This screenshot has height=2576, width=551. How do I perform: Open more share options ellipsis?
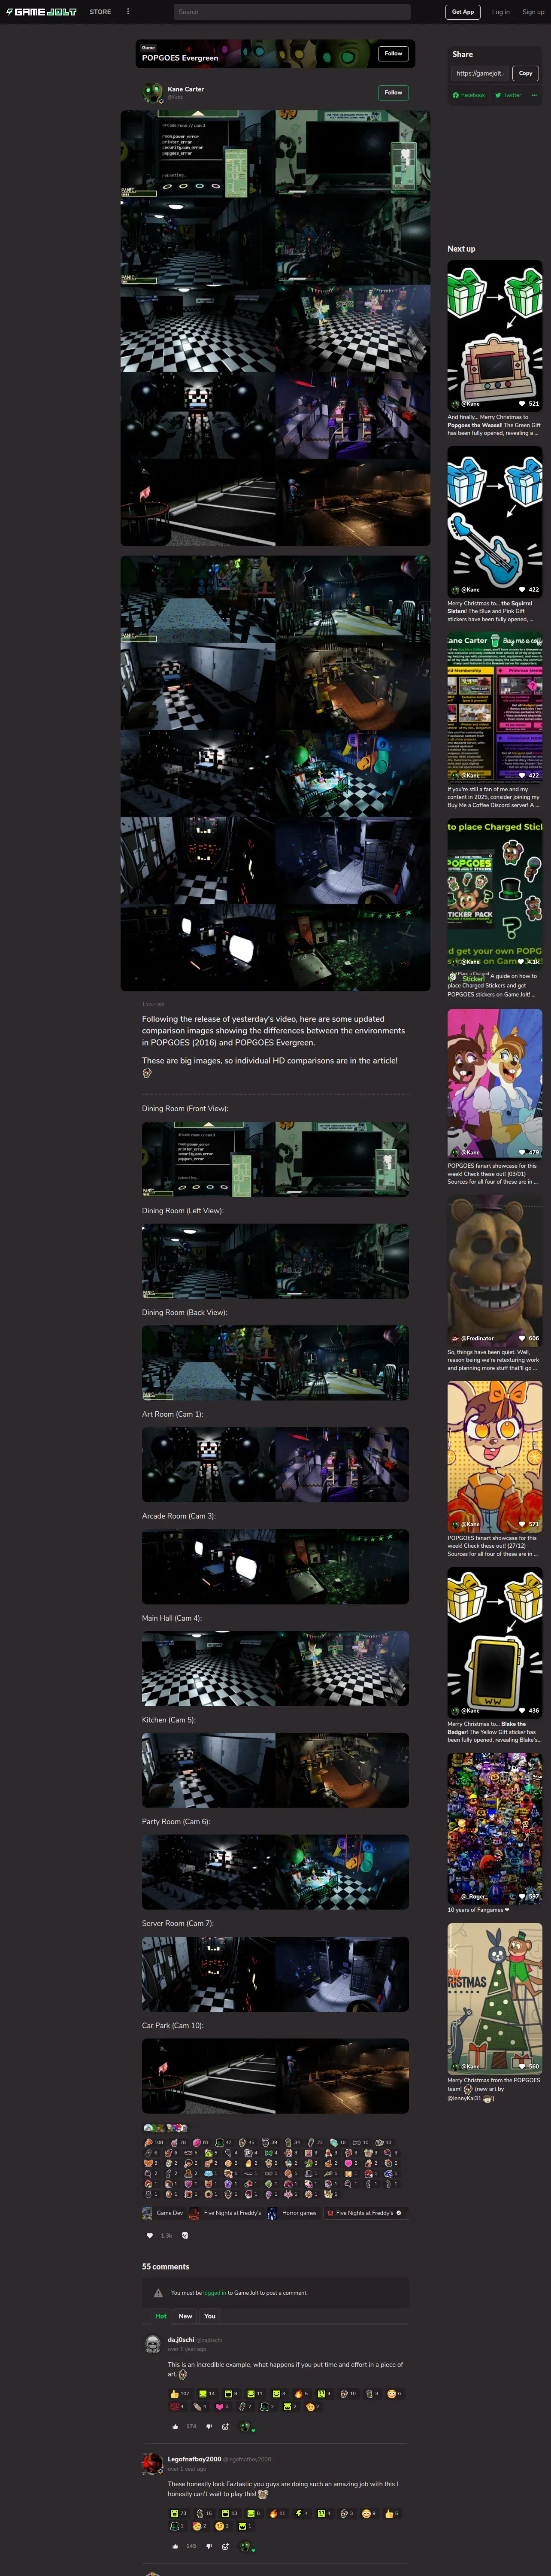(534, 95)
